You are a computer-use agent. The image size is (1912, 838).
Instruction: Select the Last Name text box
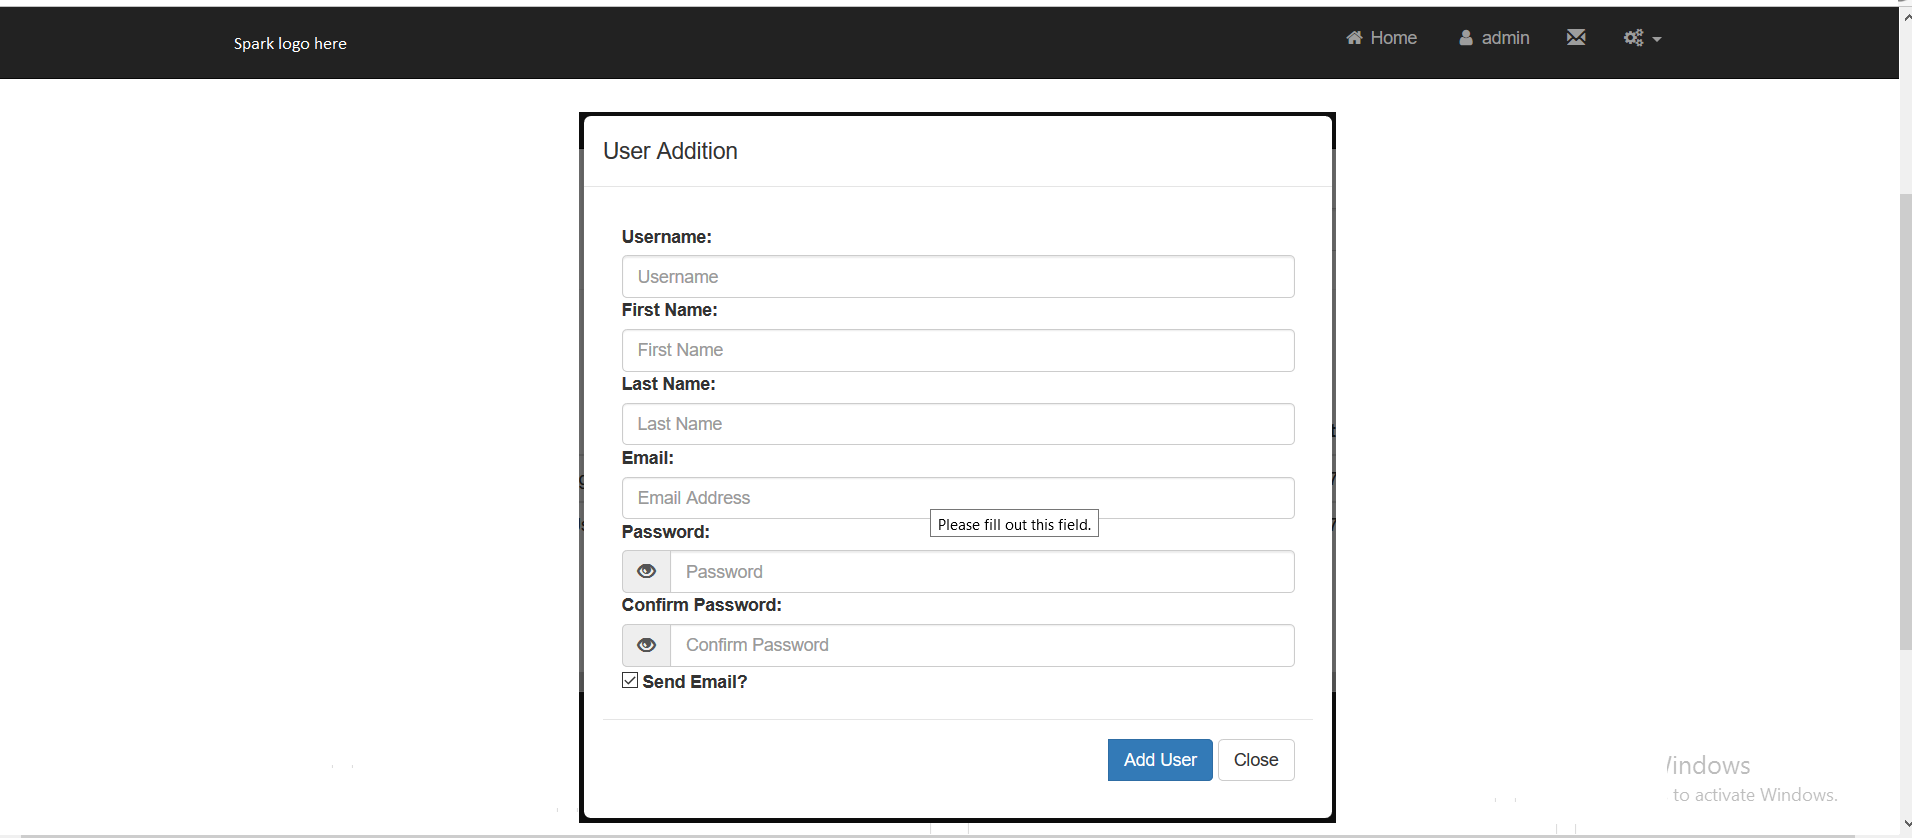click(957, 424)
